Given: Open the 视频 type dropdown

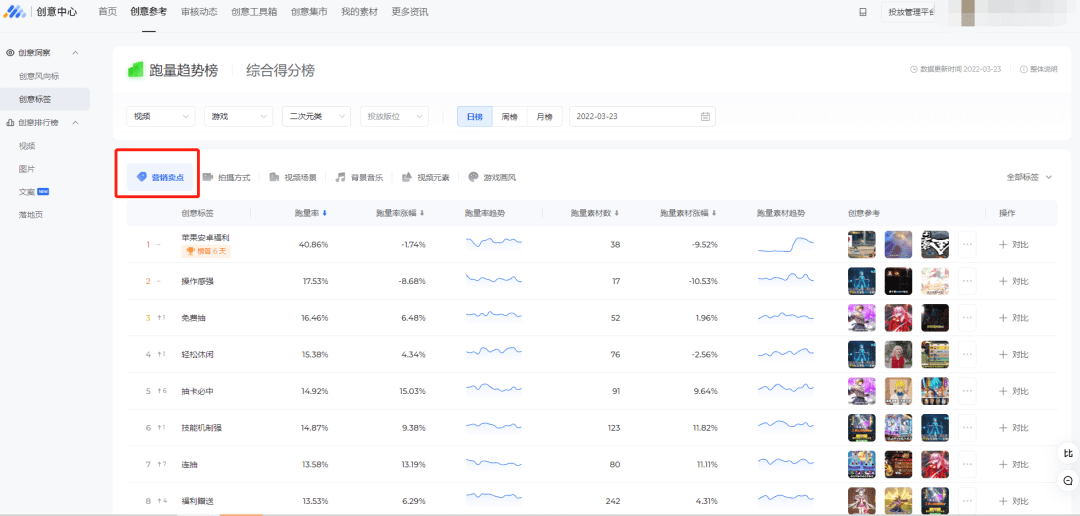Looking at the screenshot, I should click(x=161, y=116).
